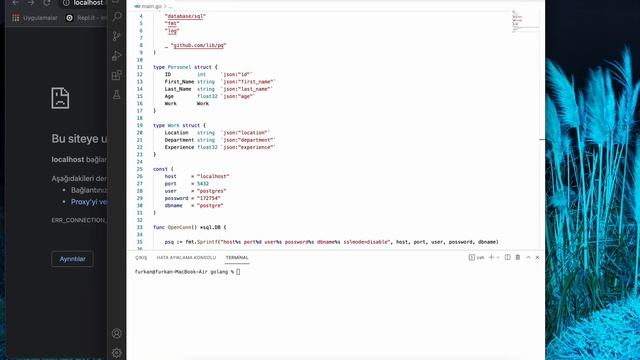
Task: Click the new terminal plus icon
Action: 491,257
